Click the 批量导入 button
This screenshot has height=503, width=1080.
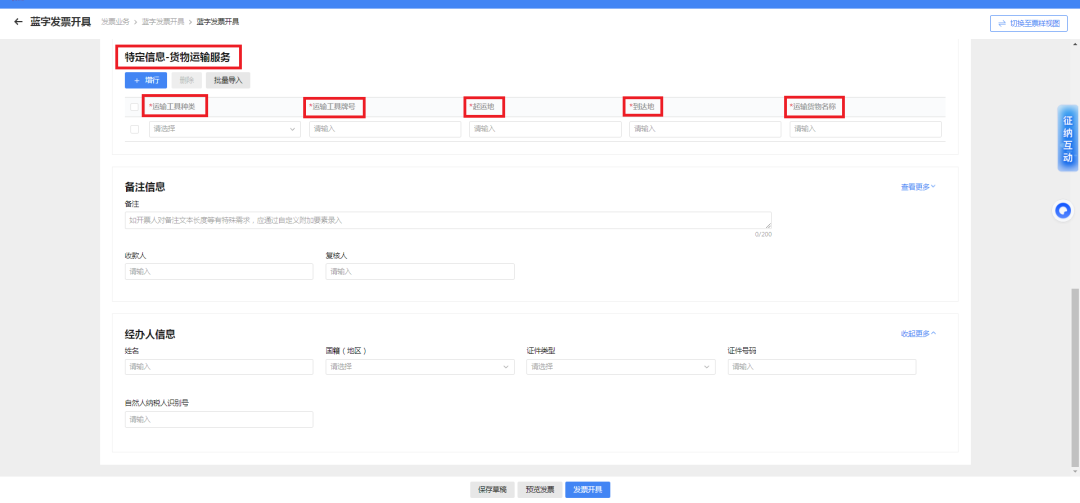click(228, 81)
